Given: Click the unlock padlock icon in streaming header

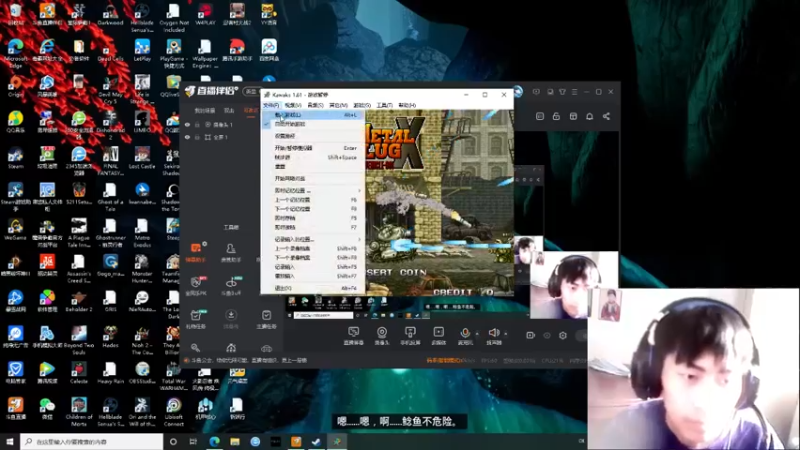Looking at the screenshot, I should coord(556,116).
